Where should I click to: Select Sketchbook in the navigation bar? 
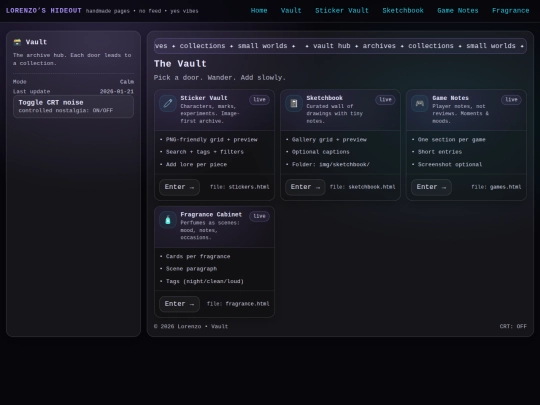tap(403, 11)
